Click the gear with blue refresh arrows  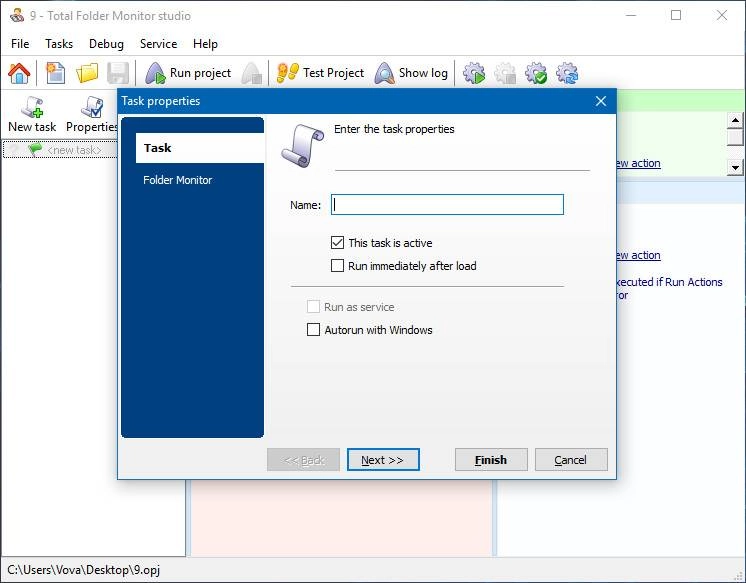click(567, 73)
